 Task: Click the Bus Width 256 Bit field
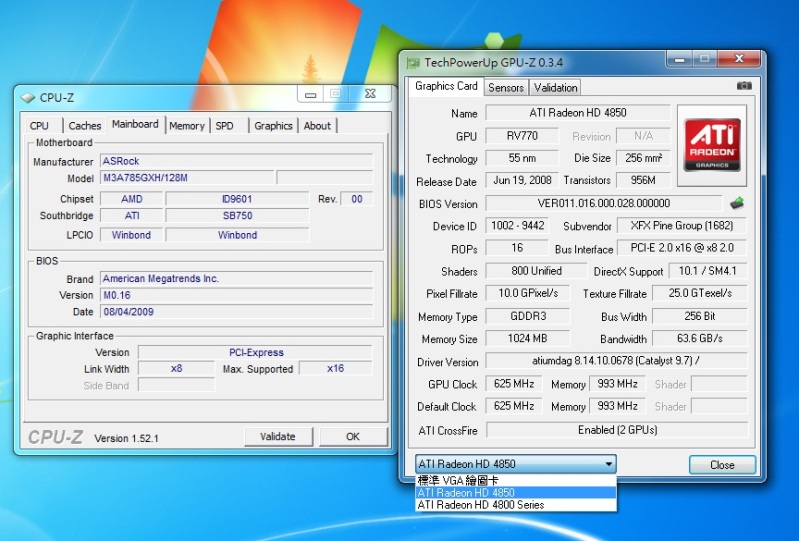700,316
